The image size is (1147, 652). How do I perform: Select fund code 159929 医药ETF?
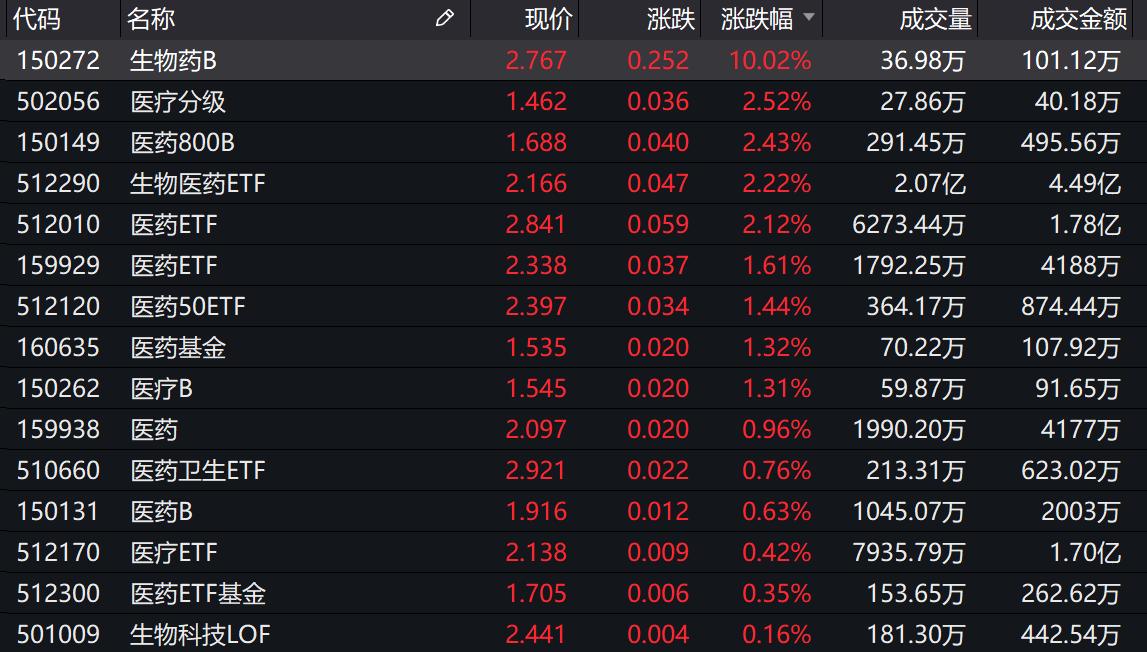[x=574, y=265]
